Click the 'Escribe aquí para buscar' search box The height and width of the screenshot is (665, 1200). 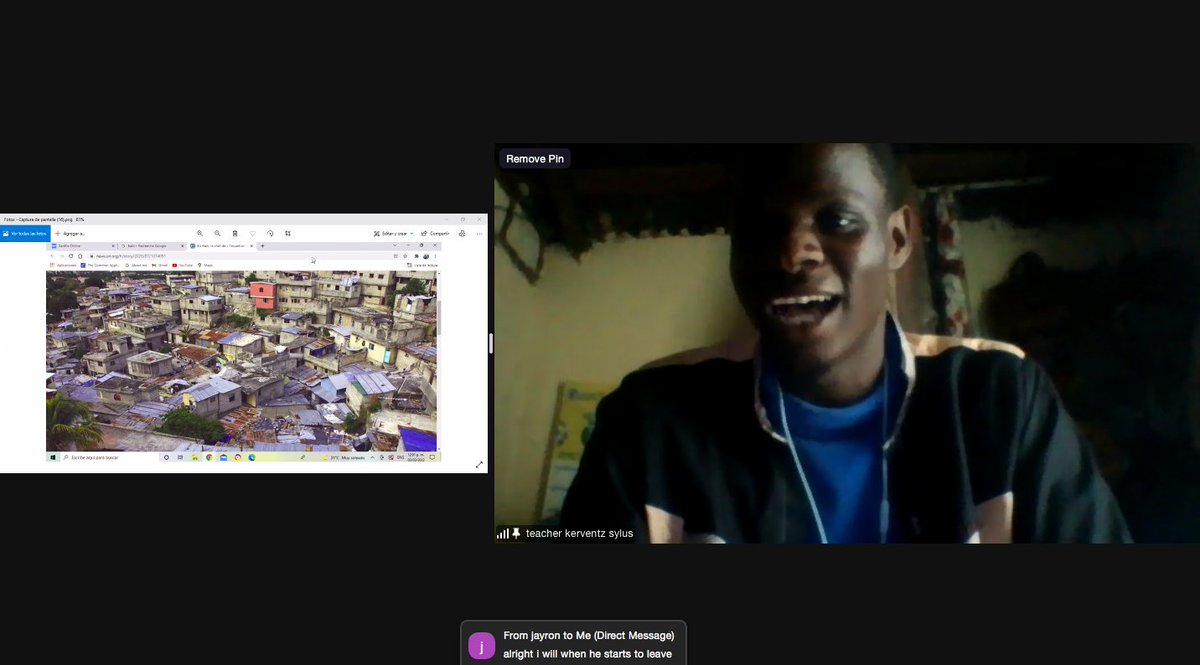(x=110, y=457)
